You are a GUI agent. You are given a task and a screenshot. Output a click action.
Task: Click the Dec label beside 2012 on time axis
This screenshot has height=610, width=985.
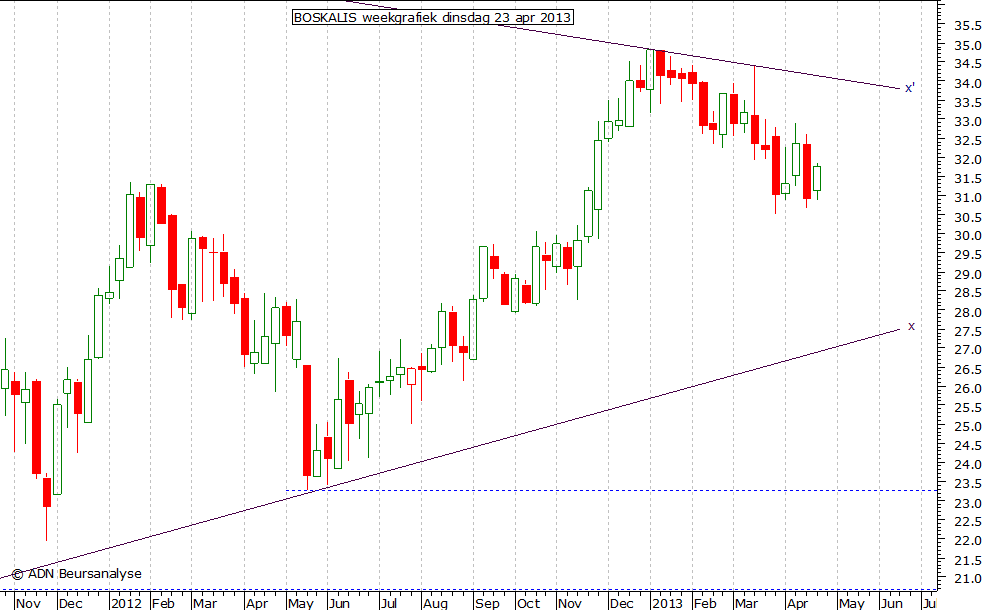pyautogui.click(x=70, y=603)
